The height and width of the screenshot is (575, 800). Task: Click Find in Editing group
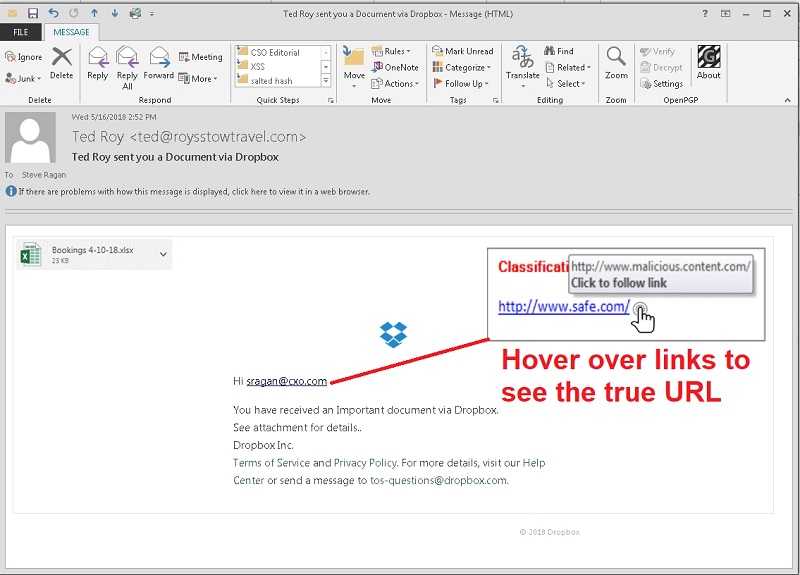(x=559, y=51)
